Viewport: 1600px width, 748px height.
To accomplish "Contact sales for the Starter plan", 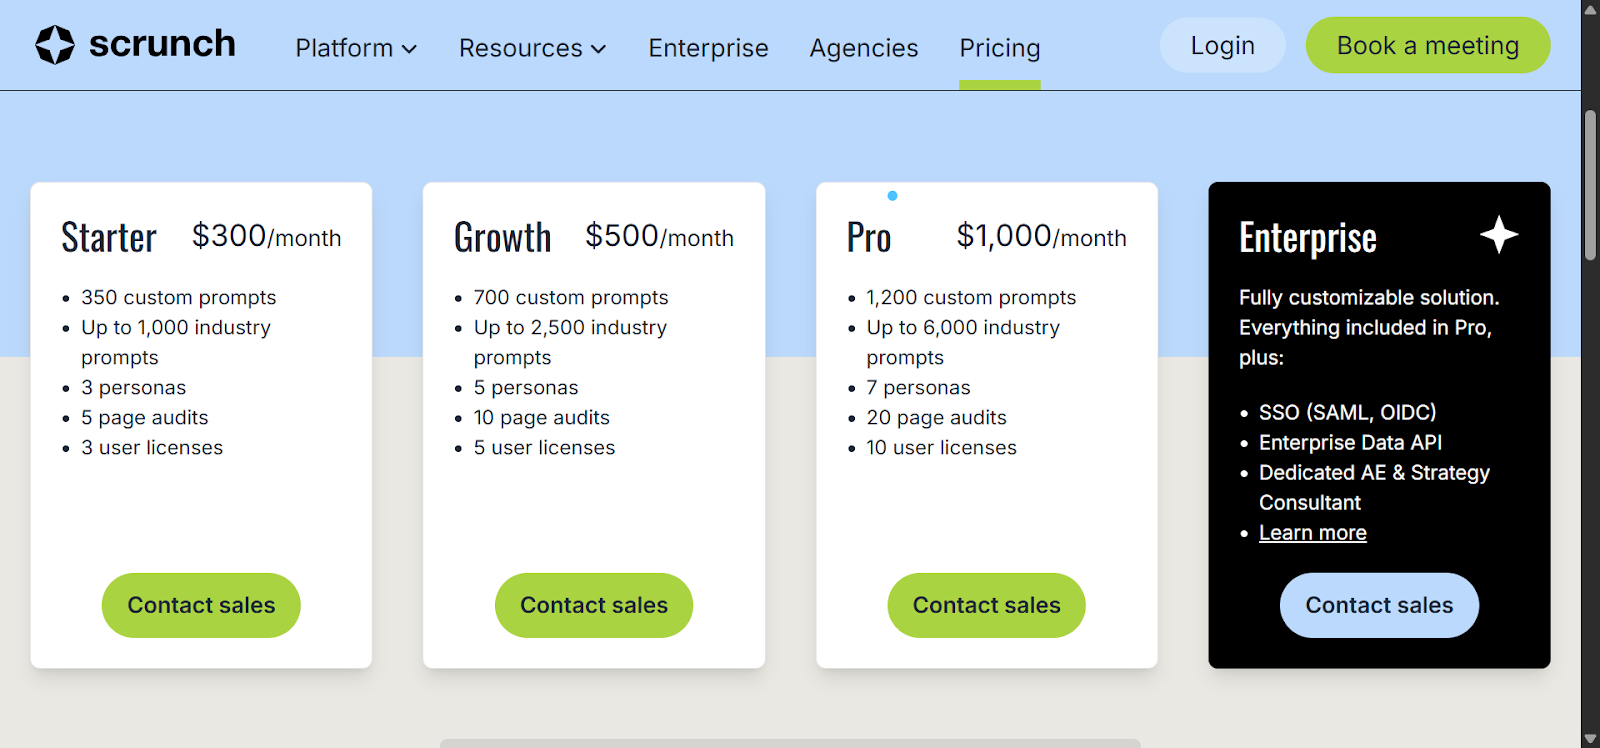I will (x=200, y=605).
